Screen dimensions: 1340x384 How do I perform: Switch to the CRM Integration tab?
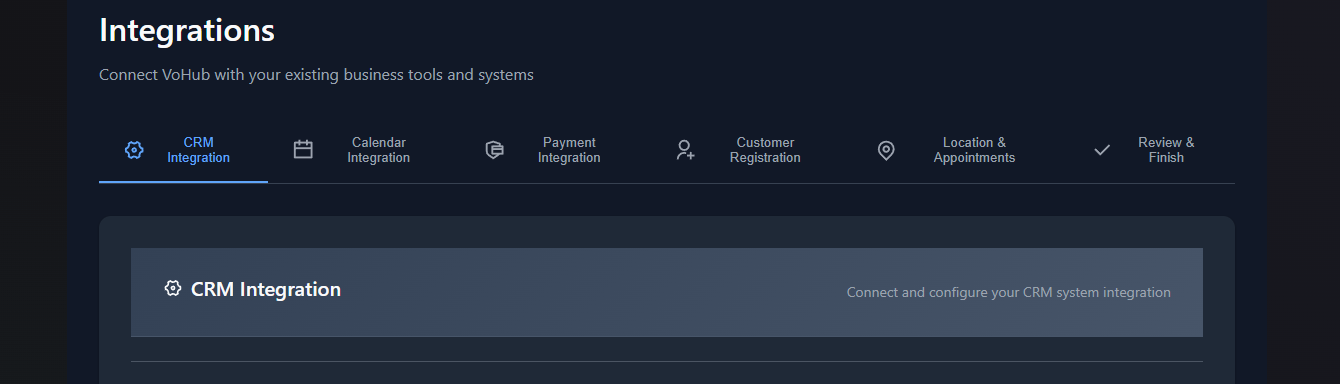coord(183,150)
